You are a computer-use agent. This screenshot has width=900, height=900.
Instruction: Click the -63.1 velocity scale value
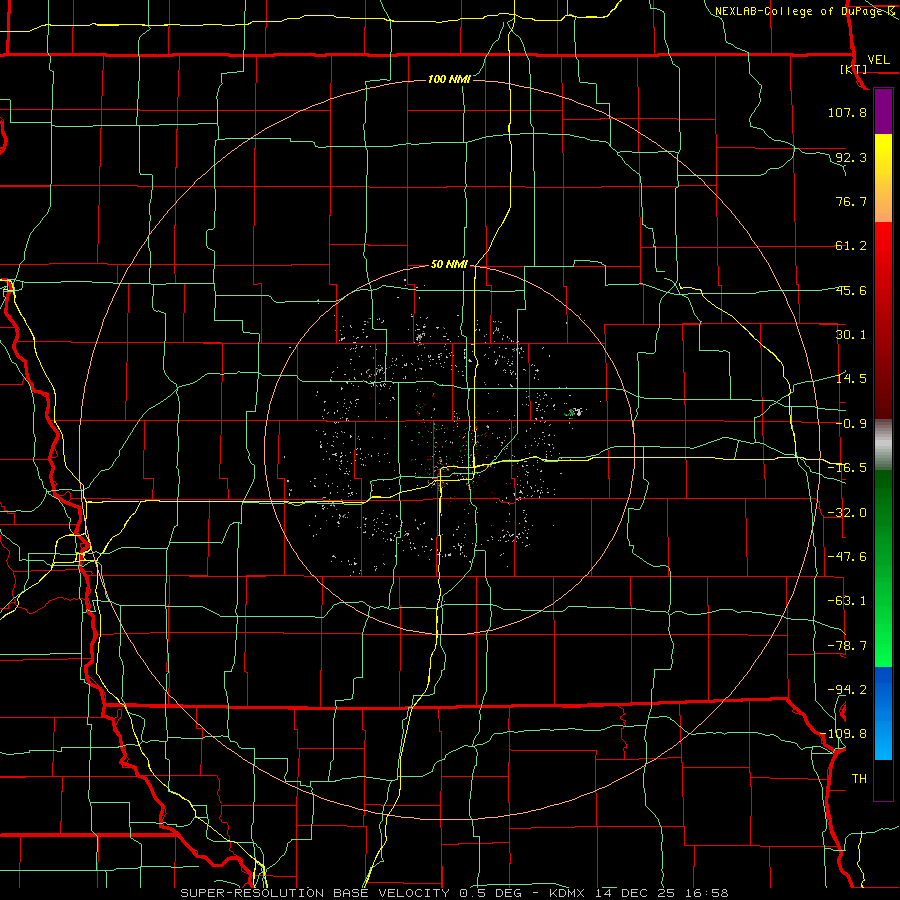pyautogui.click(x=847, y=600)
